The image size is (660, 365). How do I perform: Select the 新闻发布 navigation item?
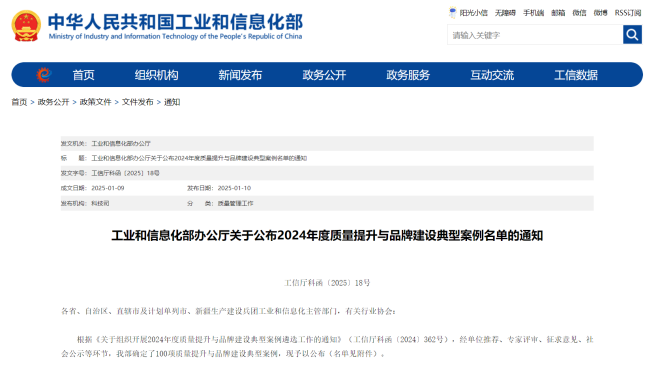pos(240,75)
